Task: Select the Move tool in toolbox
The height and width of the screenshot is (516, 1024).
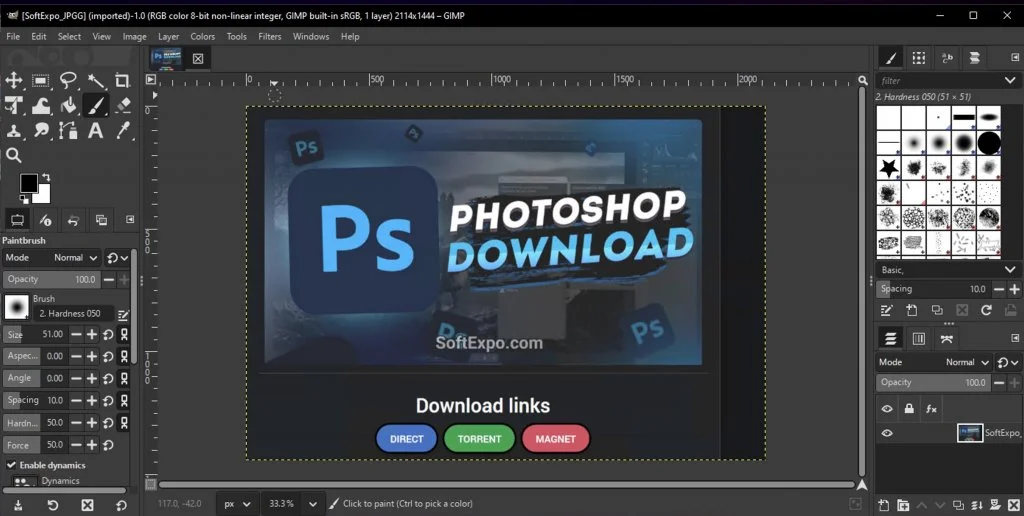Action: (x=14, y=81)
